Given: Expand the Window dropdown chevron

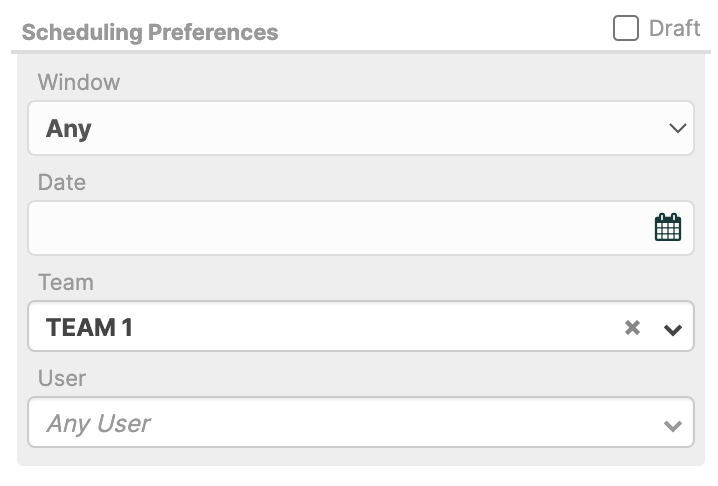Looking at the screenshot, I should 677,128.
